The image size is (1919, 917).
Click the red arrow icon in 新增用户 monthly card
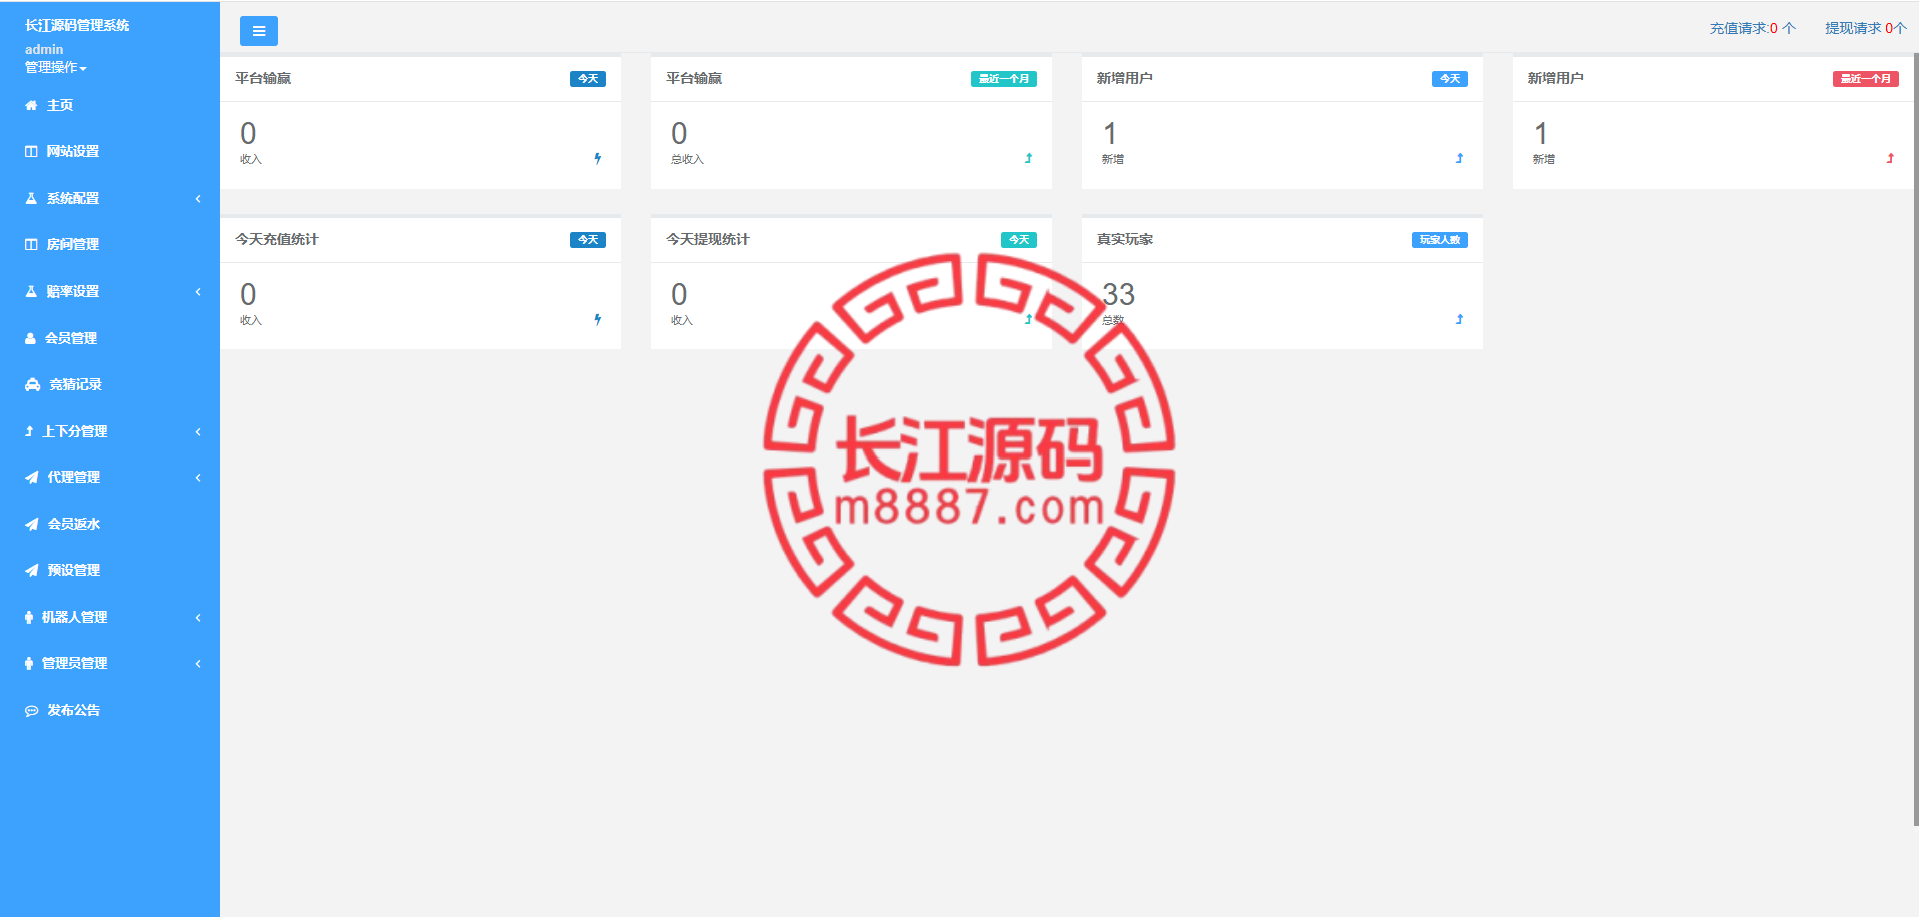pyautogui.click(x=1890, y=158)
